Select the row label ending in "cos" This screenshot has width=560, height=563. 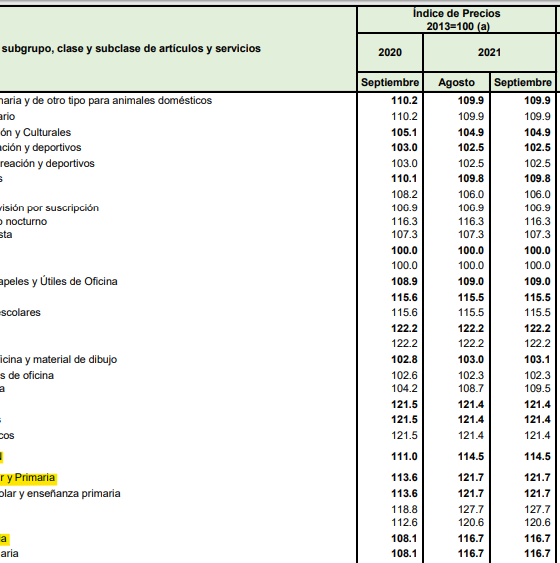coord(7,436)
